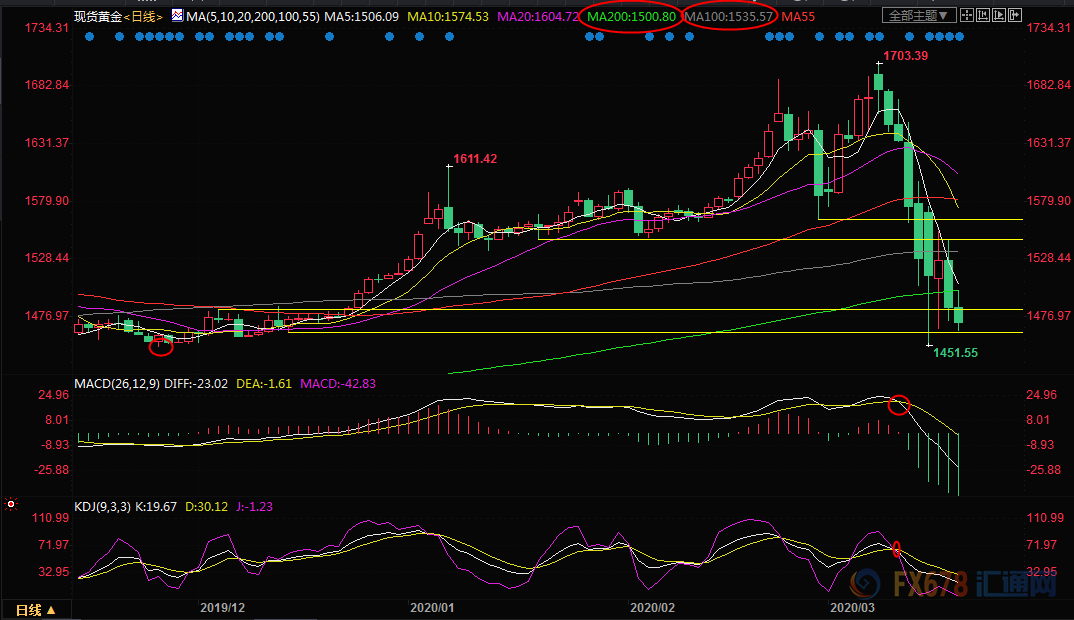Click the MA10:1574.53 yellow legend
Viewport: 1074px width, 620px height.
[448, 16]
